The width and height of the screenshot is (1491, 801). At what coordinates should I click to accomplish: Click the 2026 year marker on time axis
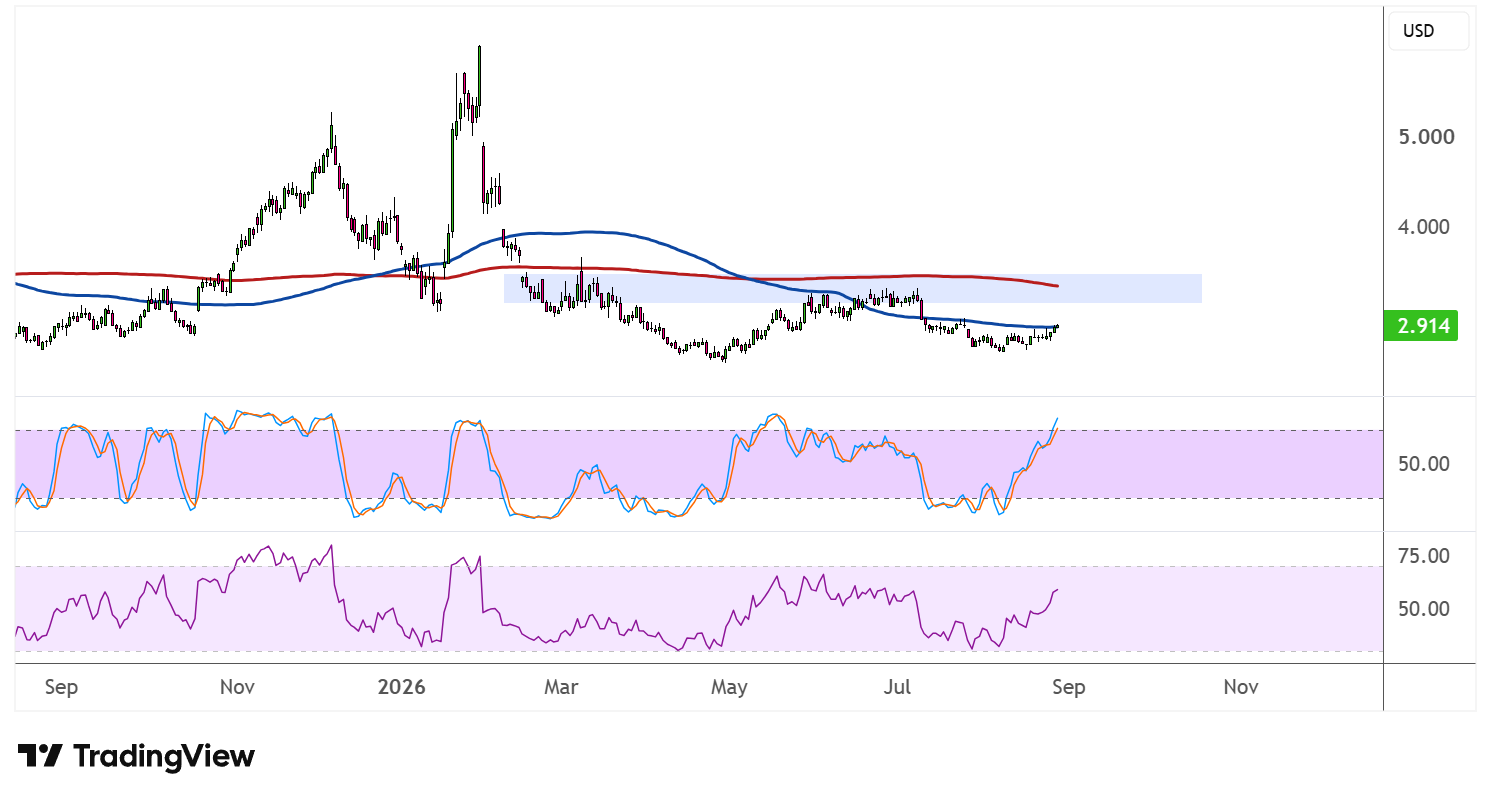coord(401,687)
